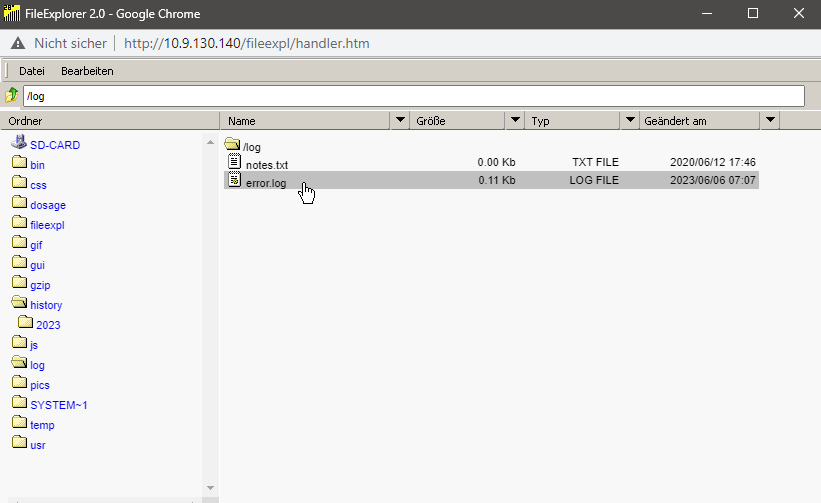The width and height of the screenshot is (821, 503).
Task: Click the SD-CARD drive icon
Action: 19,142
